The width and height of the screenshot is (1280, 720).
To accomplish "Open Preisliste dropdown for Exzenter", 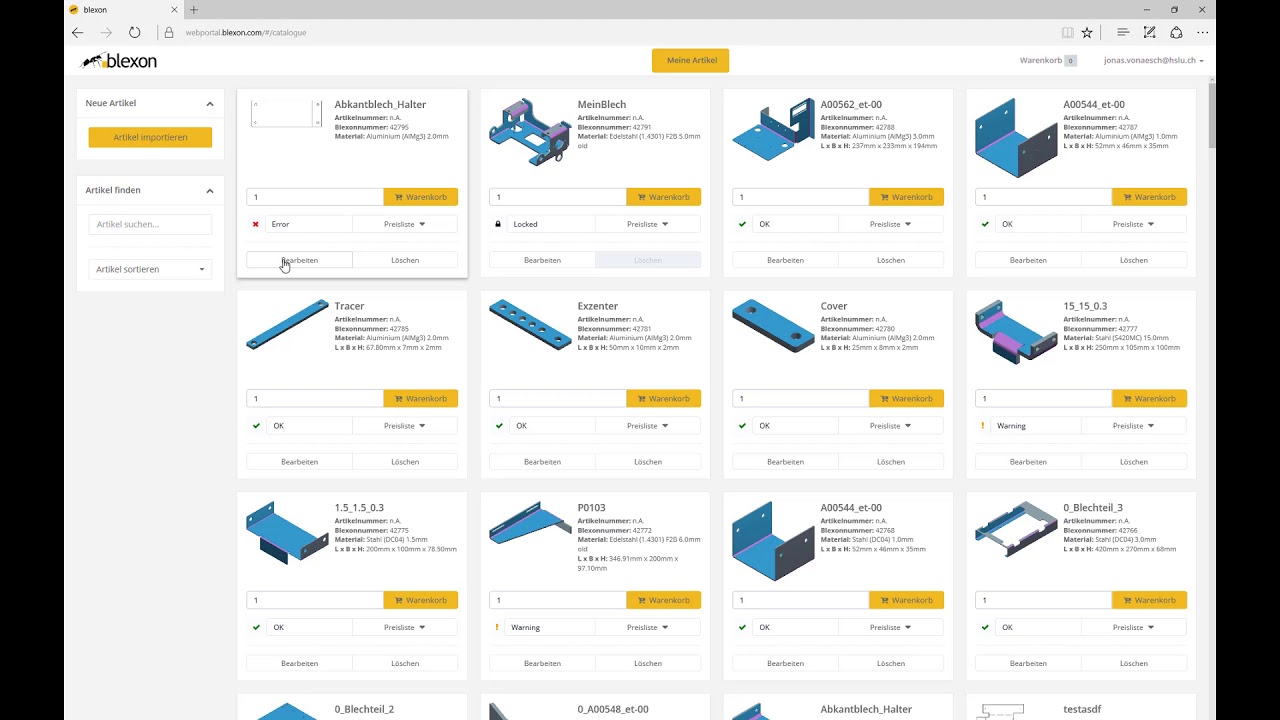I will coord(648,426).
